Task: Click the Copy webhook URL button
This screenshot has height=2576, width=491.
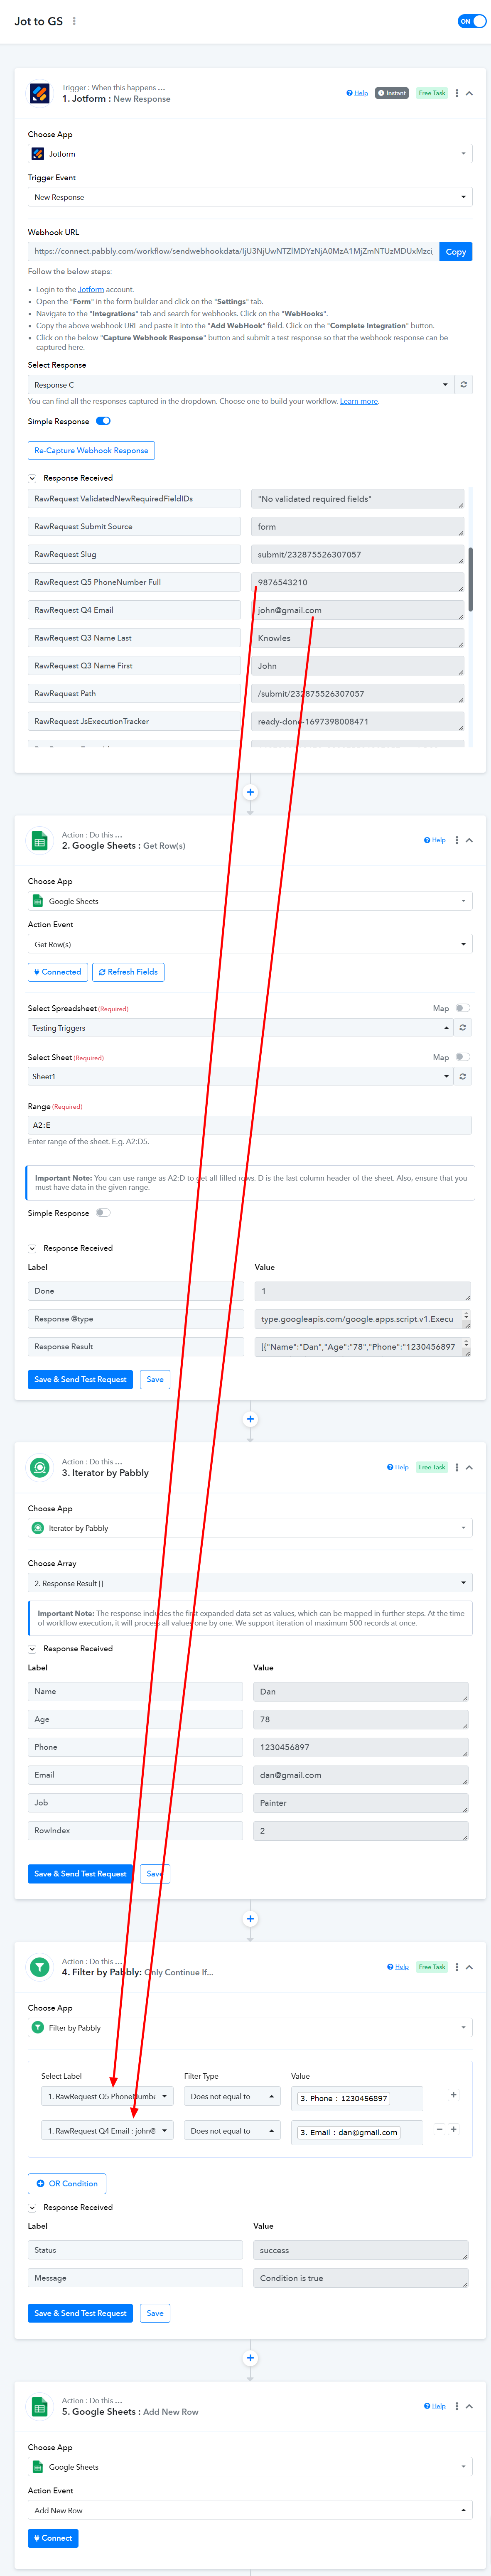Action: point(456,252)
